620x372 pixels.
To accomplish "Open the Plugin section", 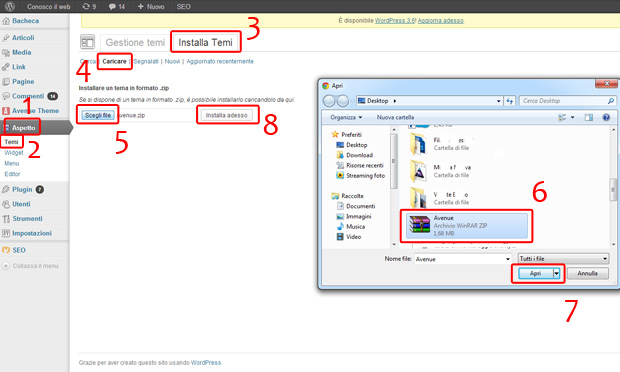I will pos(22,189).
